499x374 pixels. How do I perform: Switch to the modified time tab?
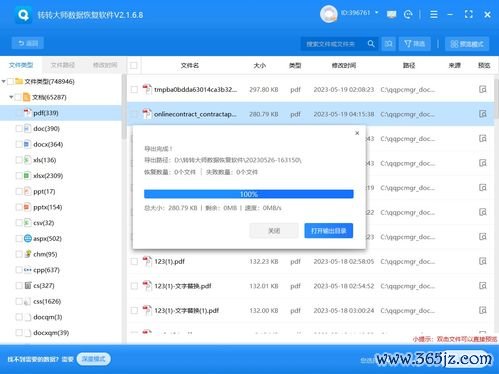pos(105,65)
